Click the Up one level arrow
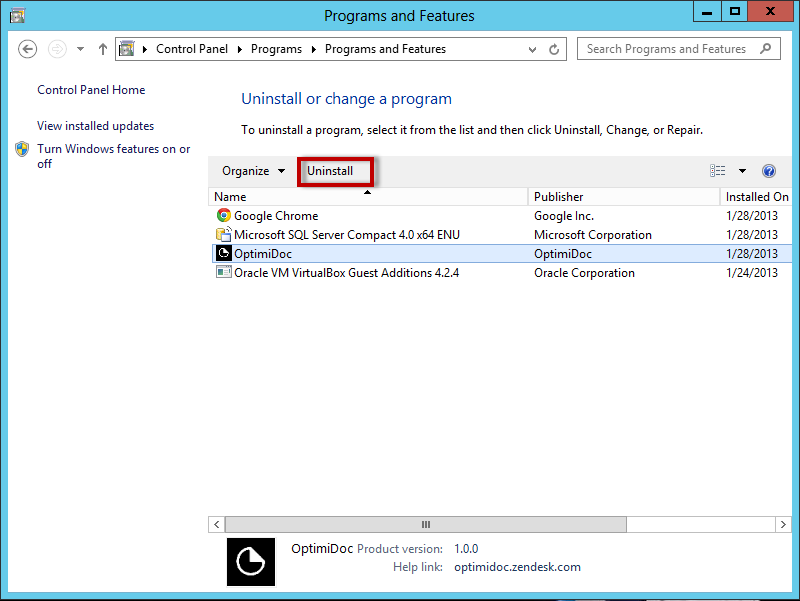The width and height of the screenshot is (800, 601). click(103, 49)
